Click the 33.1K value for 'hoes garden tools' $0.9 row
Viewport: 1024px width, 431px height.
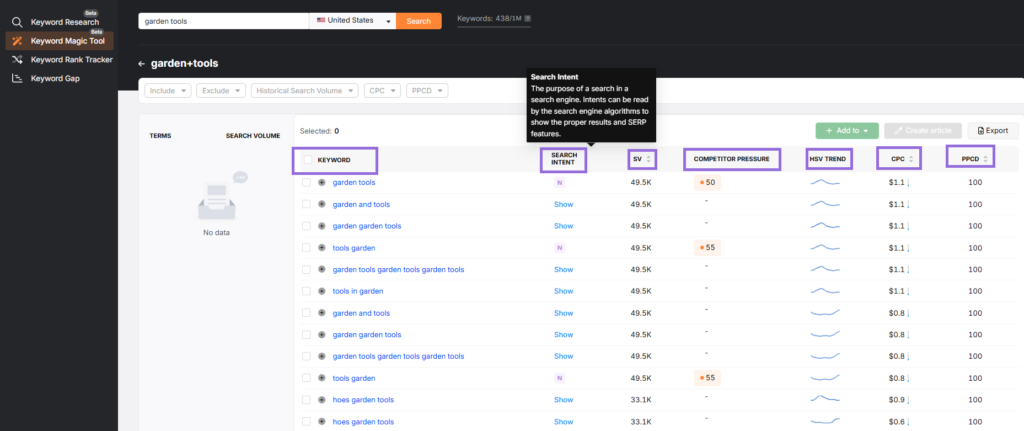click(x=641, y=400)
